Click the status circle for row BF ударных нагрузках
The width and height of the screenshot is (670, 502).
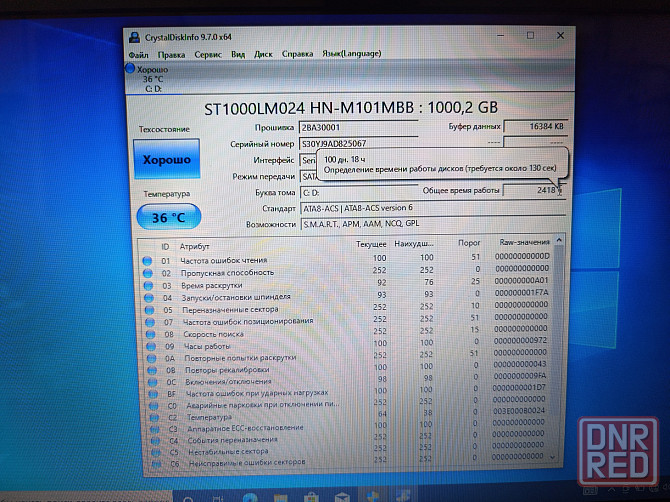pos(153,394)
